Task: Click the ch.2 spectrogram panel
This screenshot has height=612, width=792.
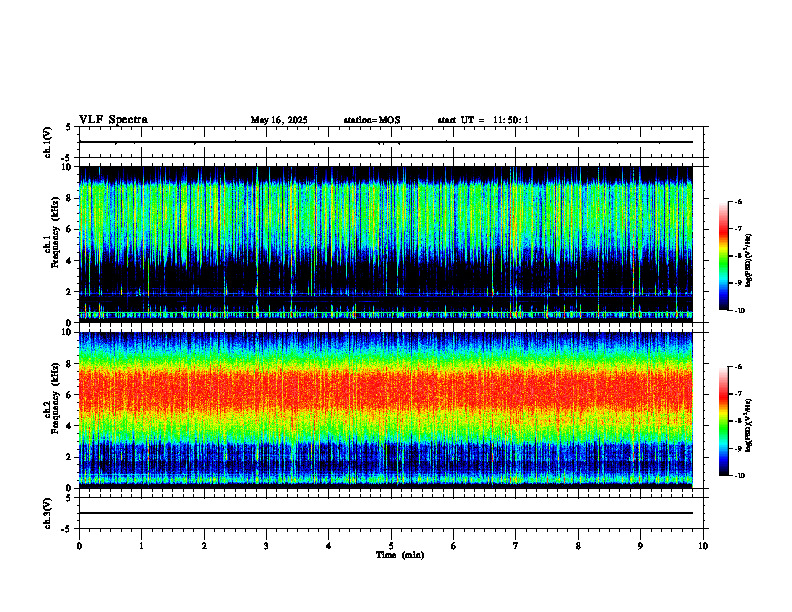Action: pyautogui.click(x=386, y=410)
